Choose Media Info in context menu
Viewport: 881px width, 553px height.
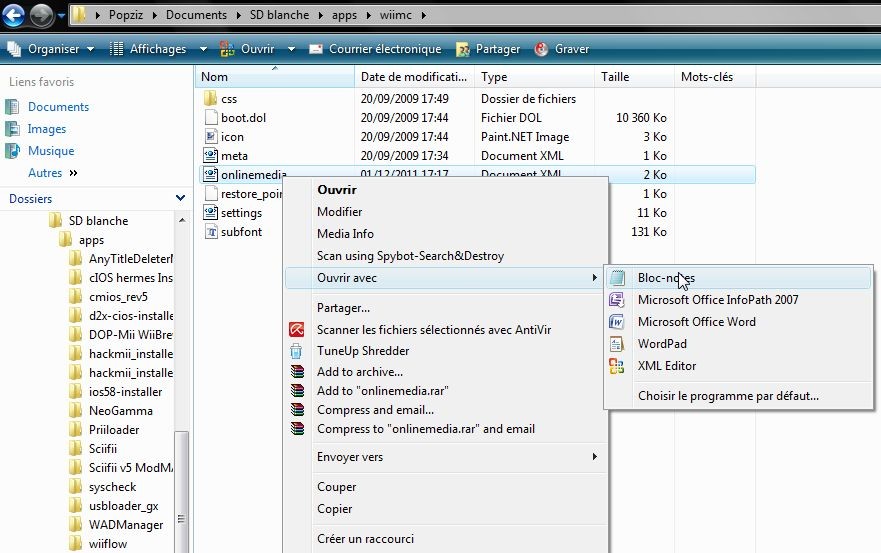(x=447, y=234)
